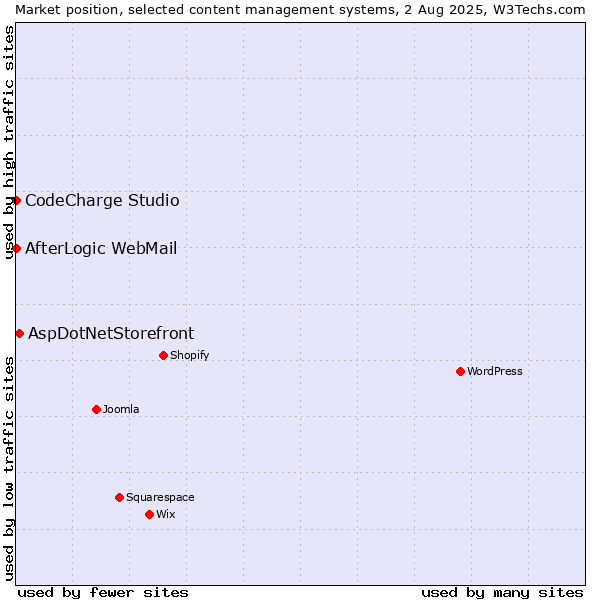Screen dimensions: 600x600
Task: Click the AspDotNetStorefront label text
Action: coord(111,334)
